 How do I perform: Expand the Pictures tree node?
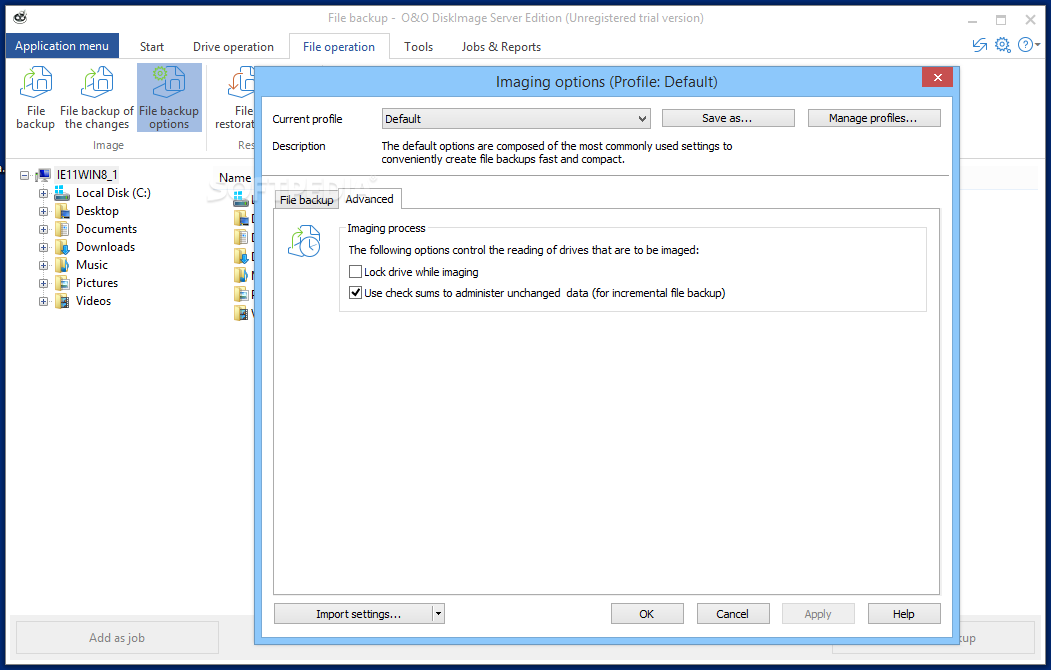(x=44, y=284)
